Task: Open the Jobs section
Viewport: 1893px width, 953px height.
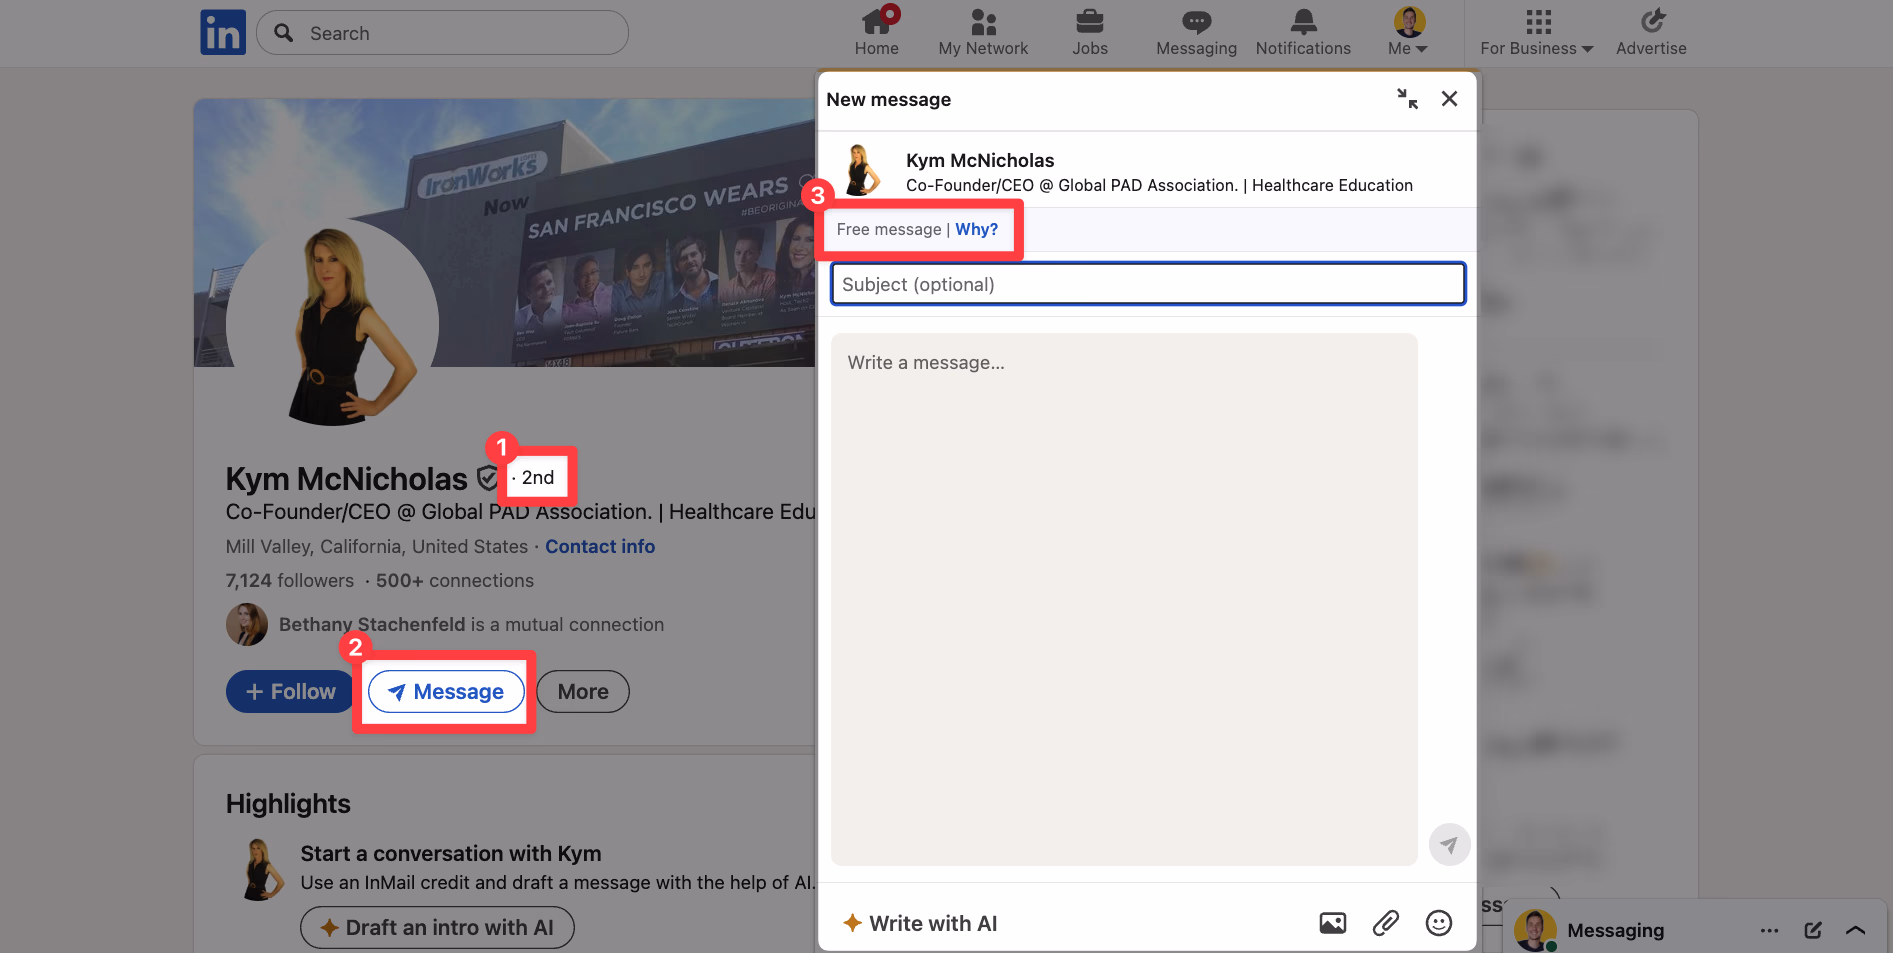Action: click(x=1090, y=32)
